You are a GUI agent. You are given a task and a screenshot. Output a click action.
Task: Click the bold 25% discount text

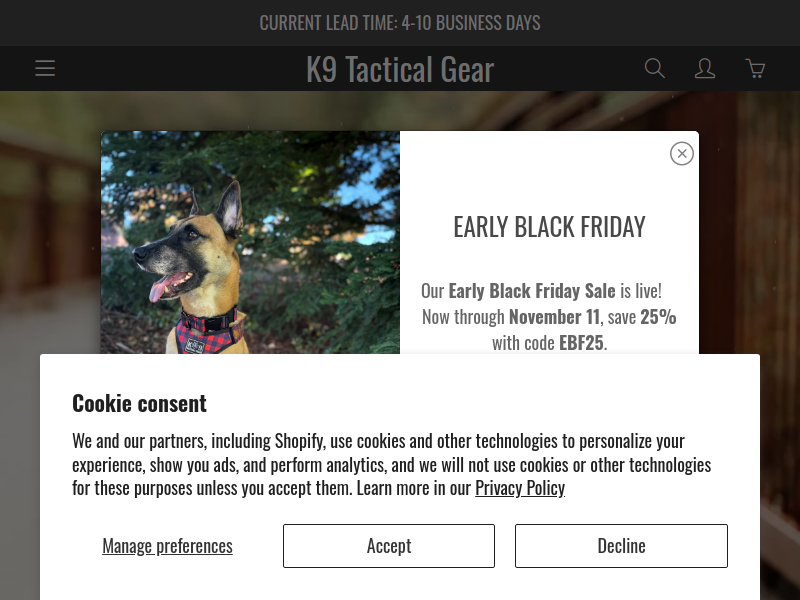tap(658, 317)
